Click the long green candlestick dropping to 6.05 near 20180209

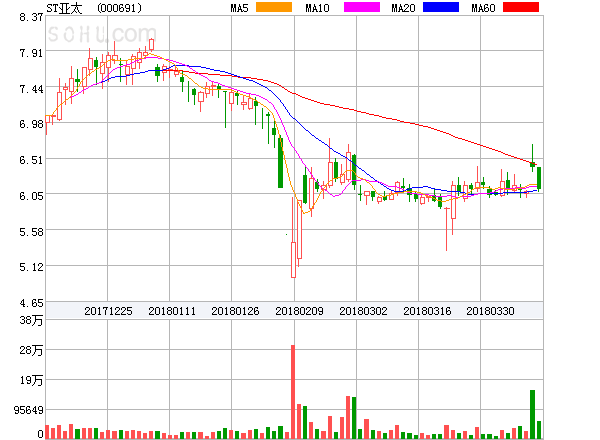pyautogui.click(x=280, y=163)
